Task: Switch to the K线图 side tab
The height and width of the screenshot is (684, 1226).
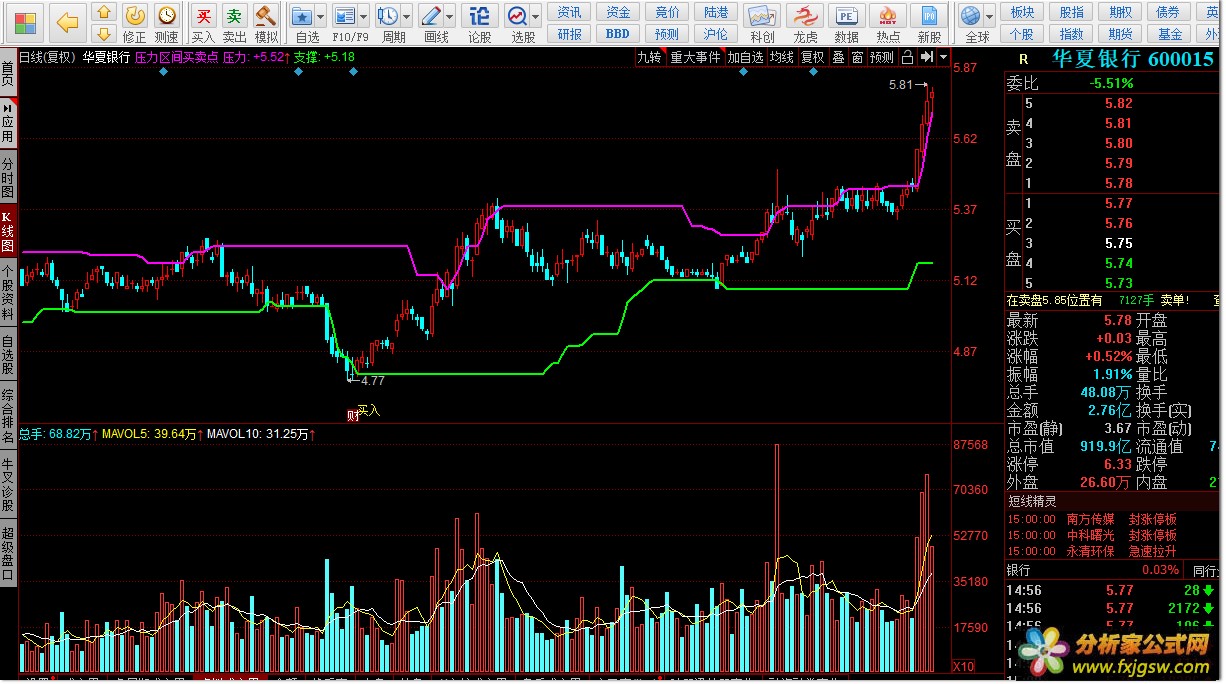Action: point(8,232)
